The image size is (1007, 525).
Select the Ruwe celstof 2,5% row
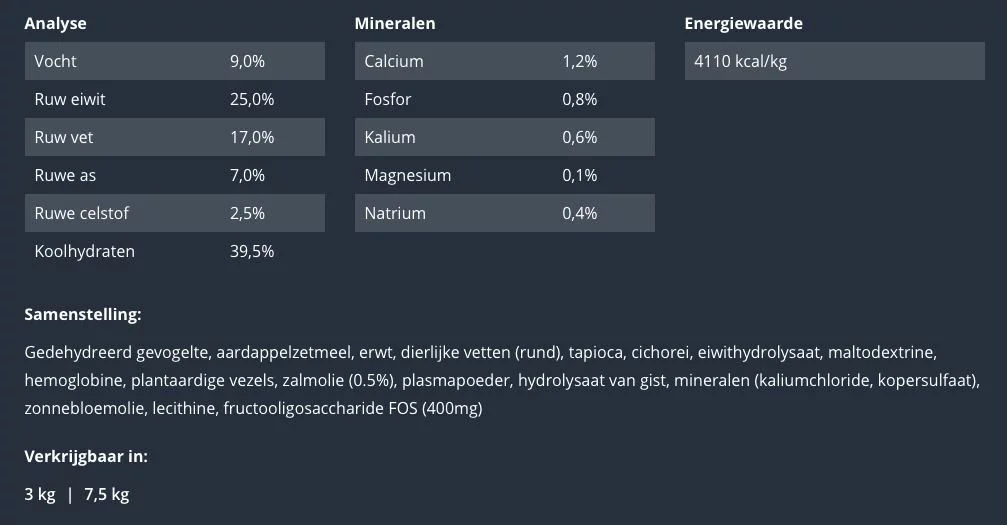click(x=174, y=213)
